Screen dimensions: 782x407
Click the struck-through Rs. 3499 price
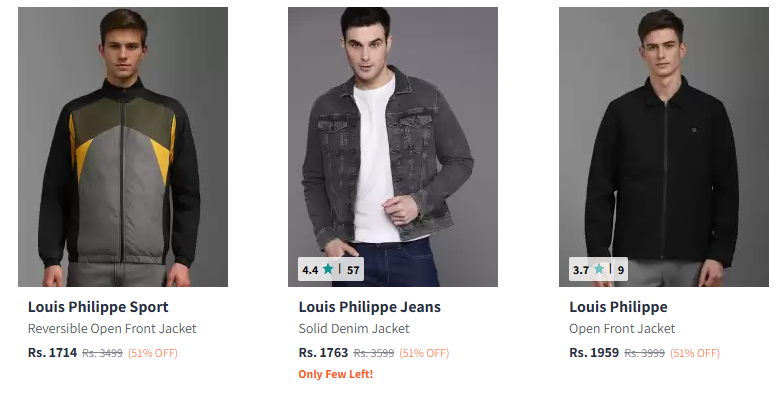[x=102, y=353]
